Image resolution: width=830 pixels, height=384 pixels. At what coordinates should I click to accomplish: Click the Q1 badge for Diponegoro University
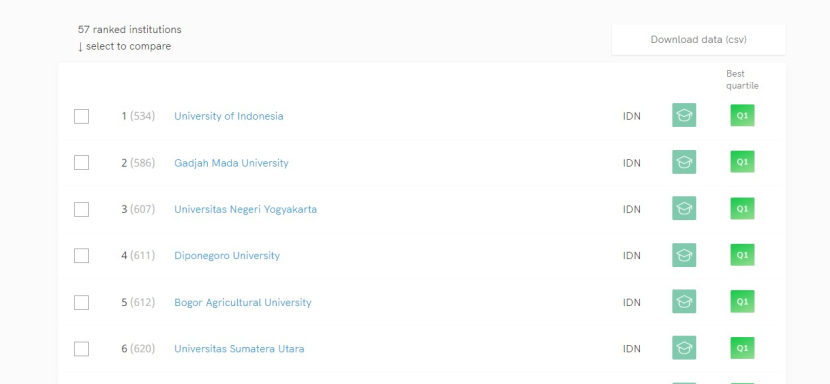click(742, 255)
